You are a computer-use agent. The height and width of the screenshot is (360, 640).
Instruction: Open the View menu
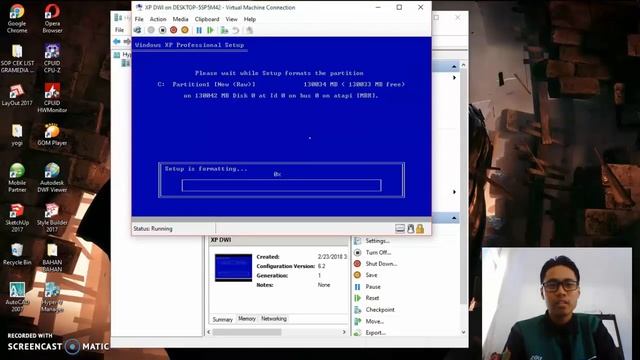click(x=231, y=19)
